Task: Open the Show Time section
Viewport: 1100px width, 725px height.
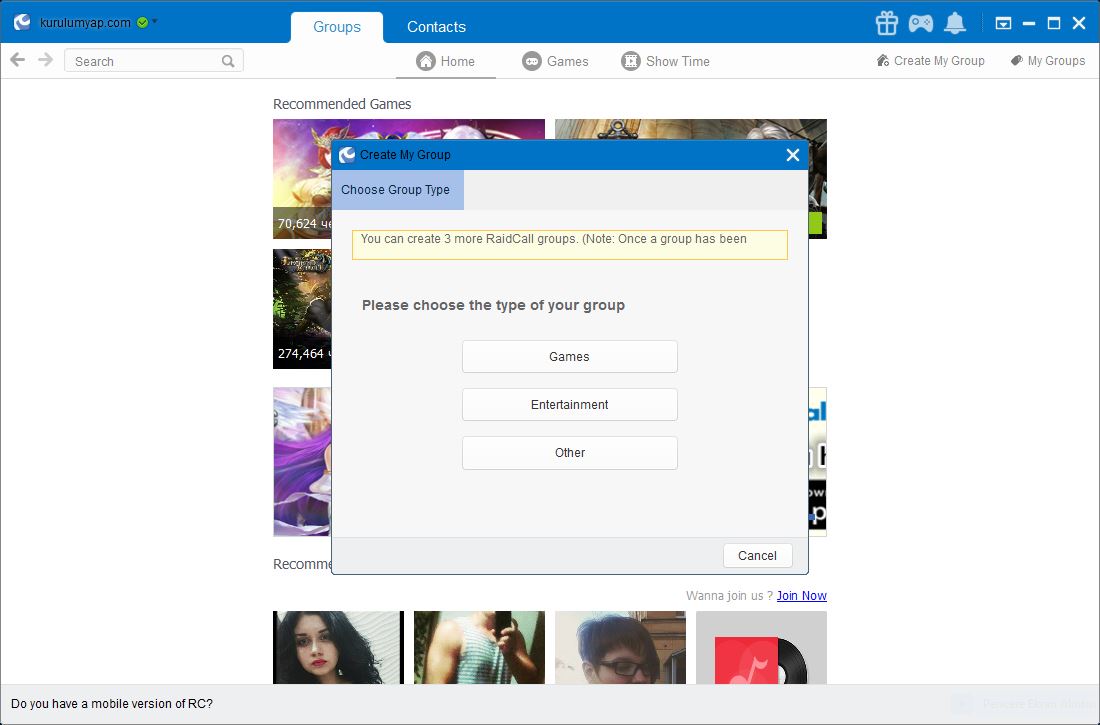Action: click(x=666, y=61)
